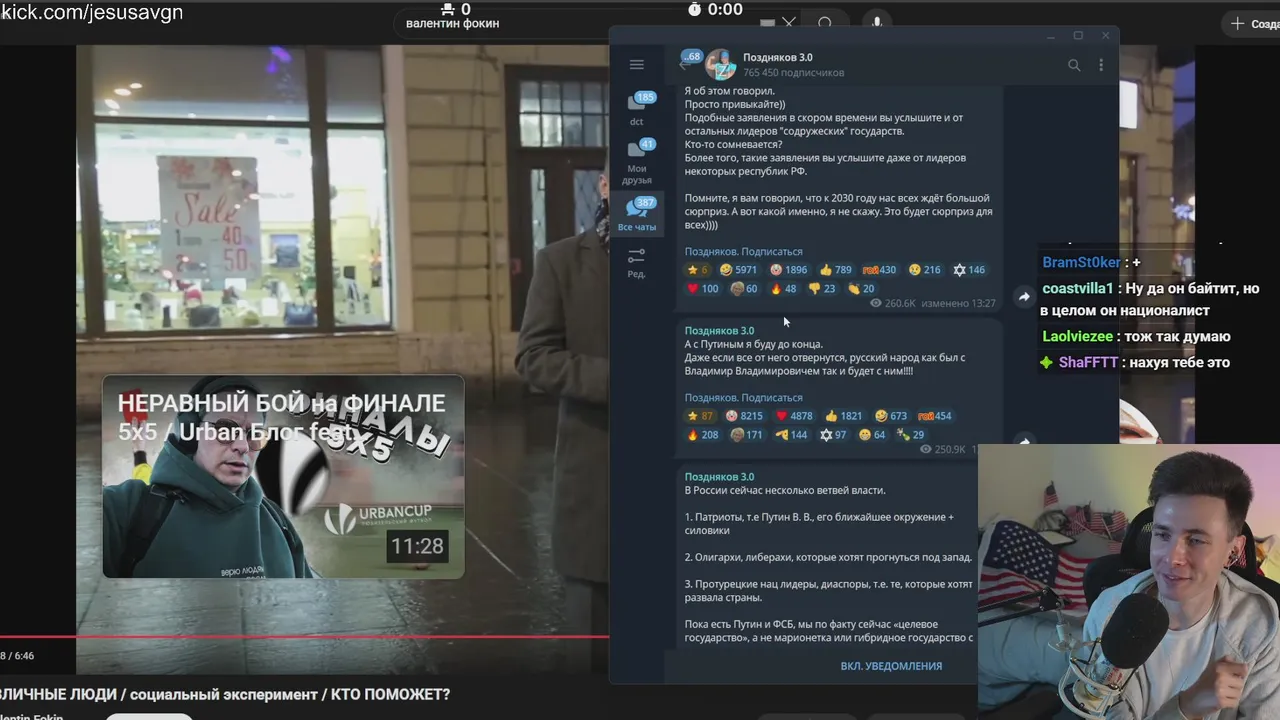
Task: Open suggested video НЕРАВНЫЙ БОЙ на ФИНАЛЕ card
Action: (283, 477)
